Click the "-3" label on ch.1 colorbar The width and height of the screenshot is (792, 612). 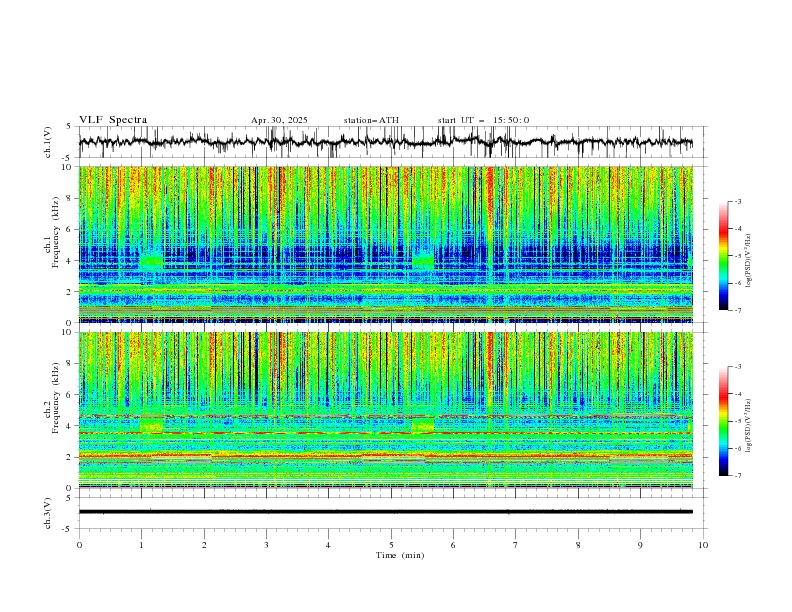tap(738, 201)
